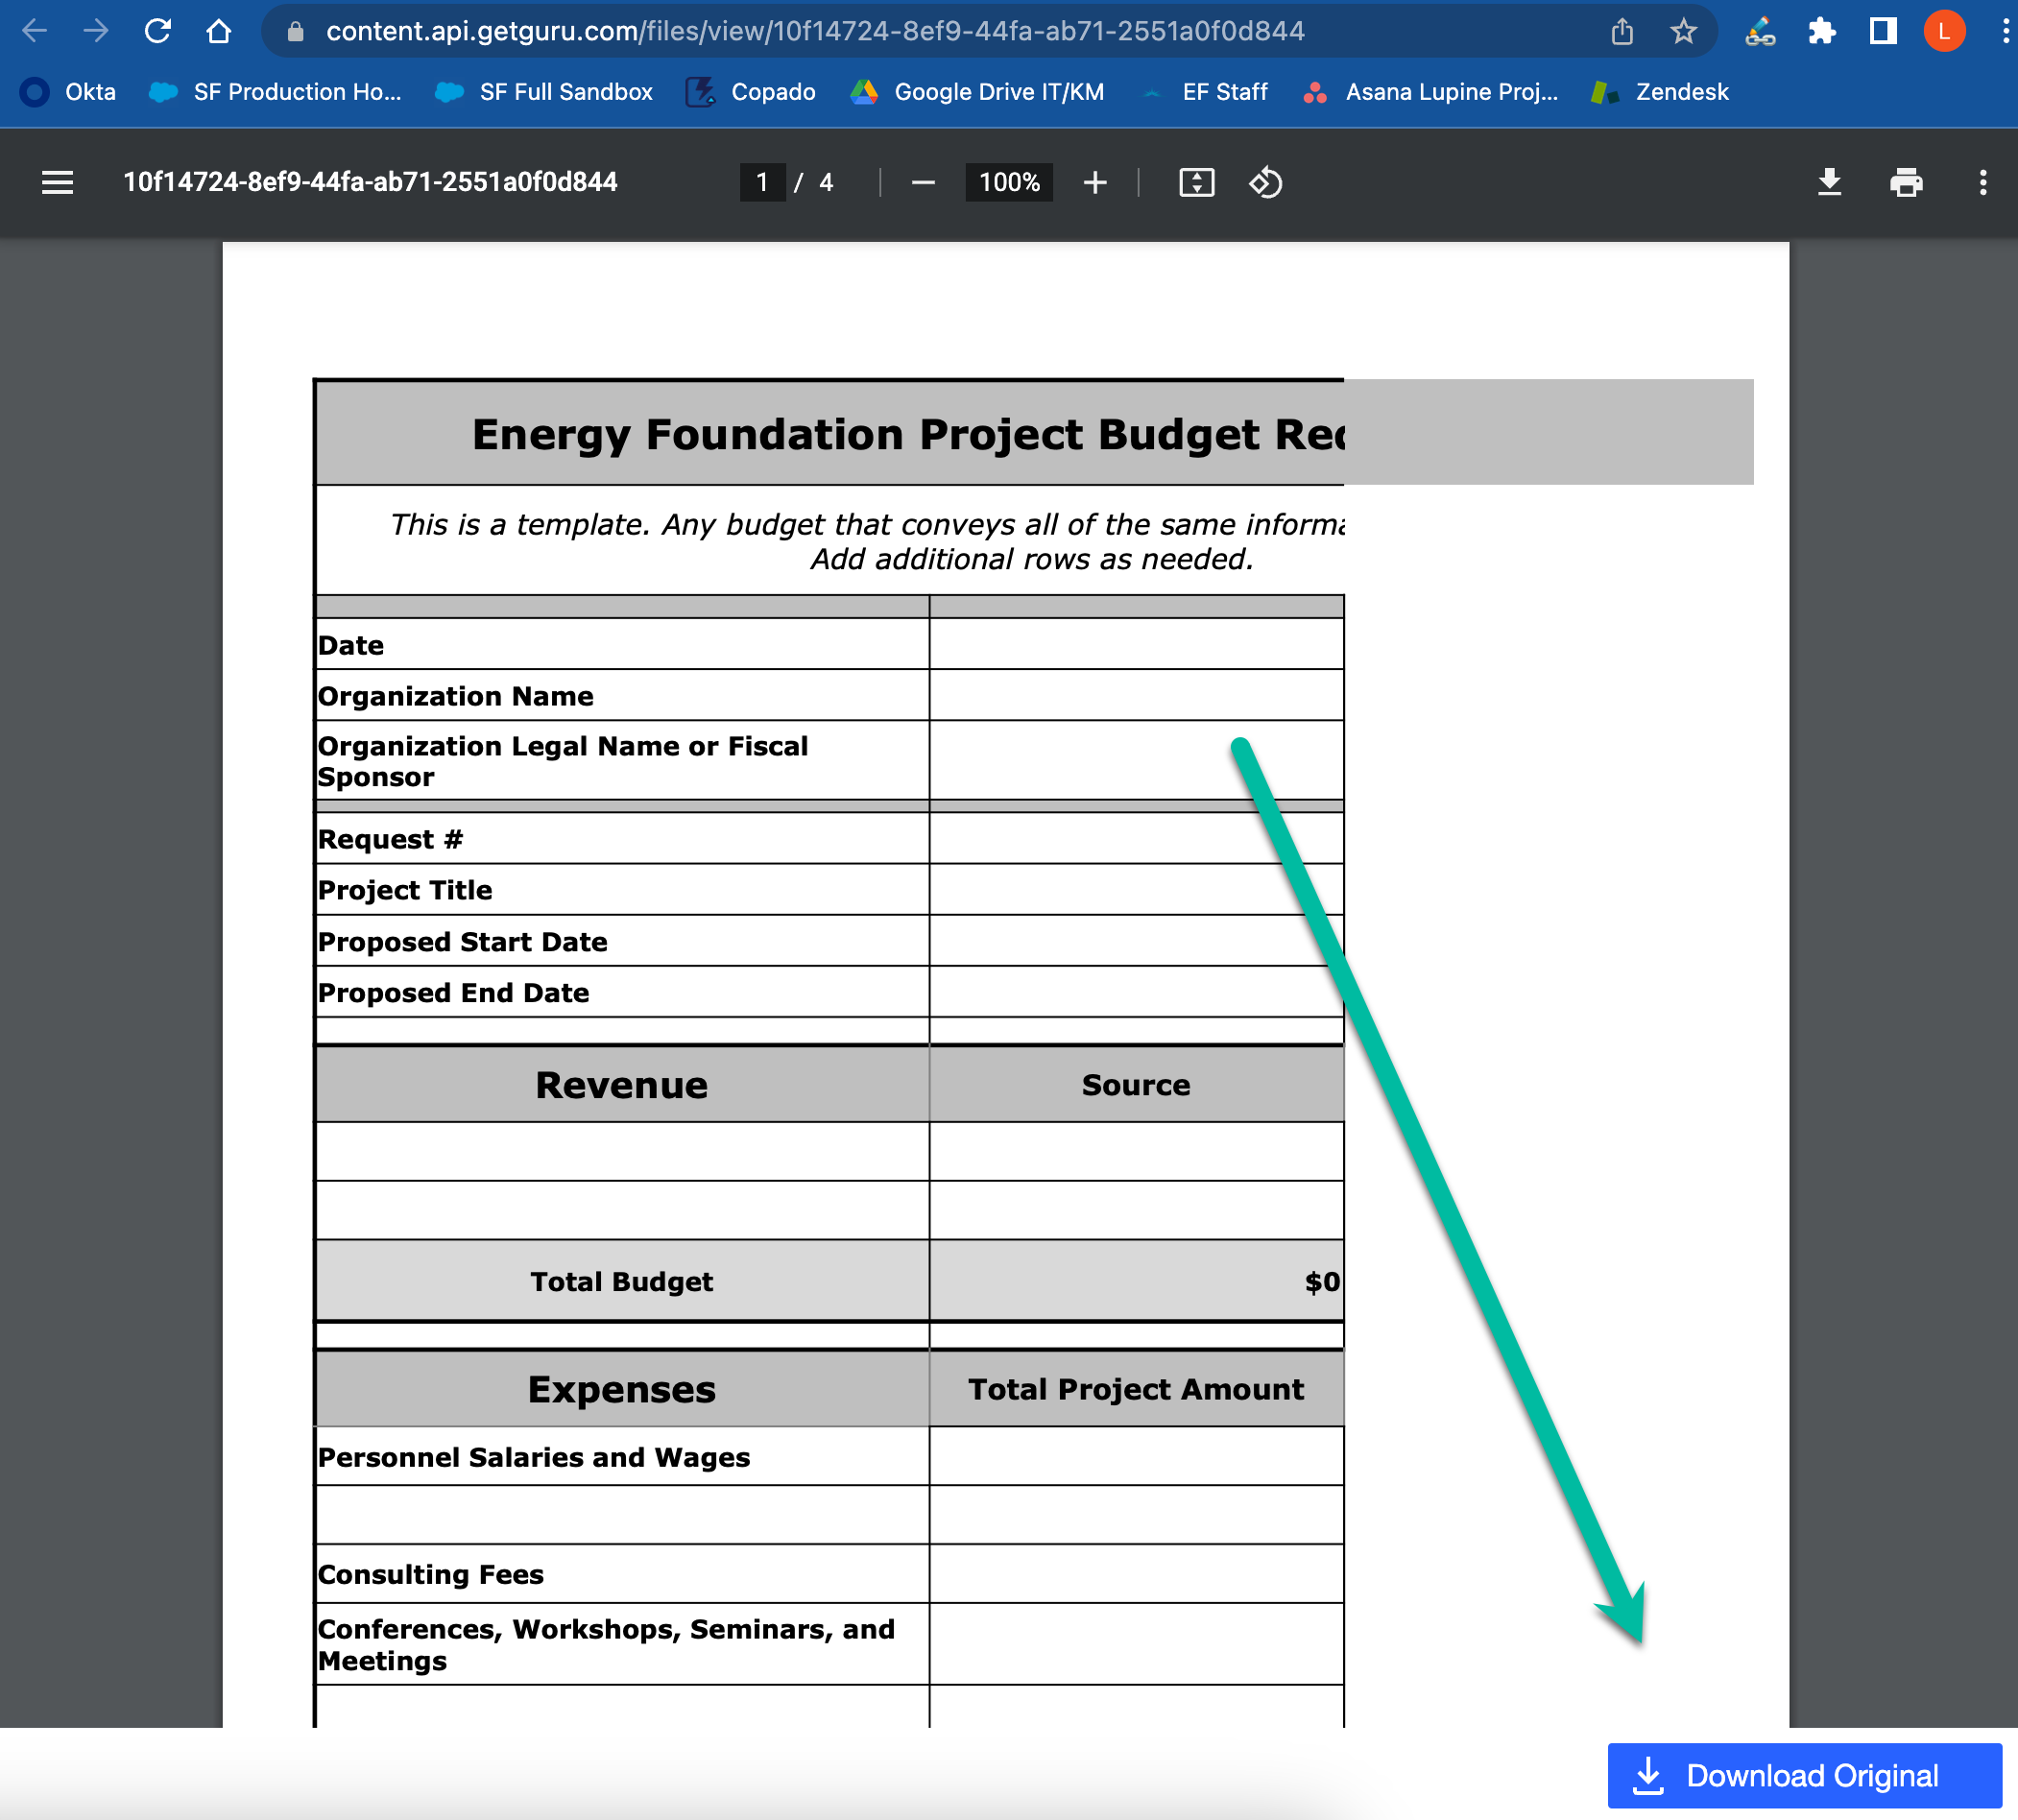This screenshot has height=1820, width=2018.
Task: Open the browser extensions puzzle icon
Action: click(x=1822, y=31)
